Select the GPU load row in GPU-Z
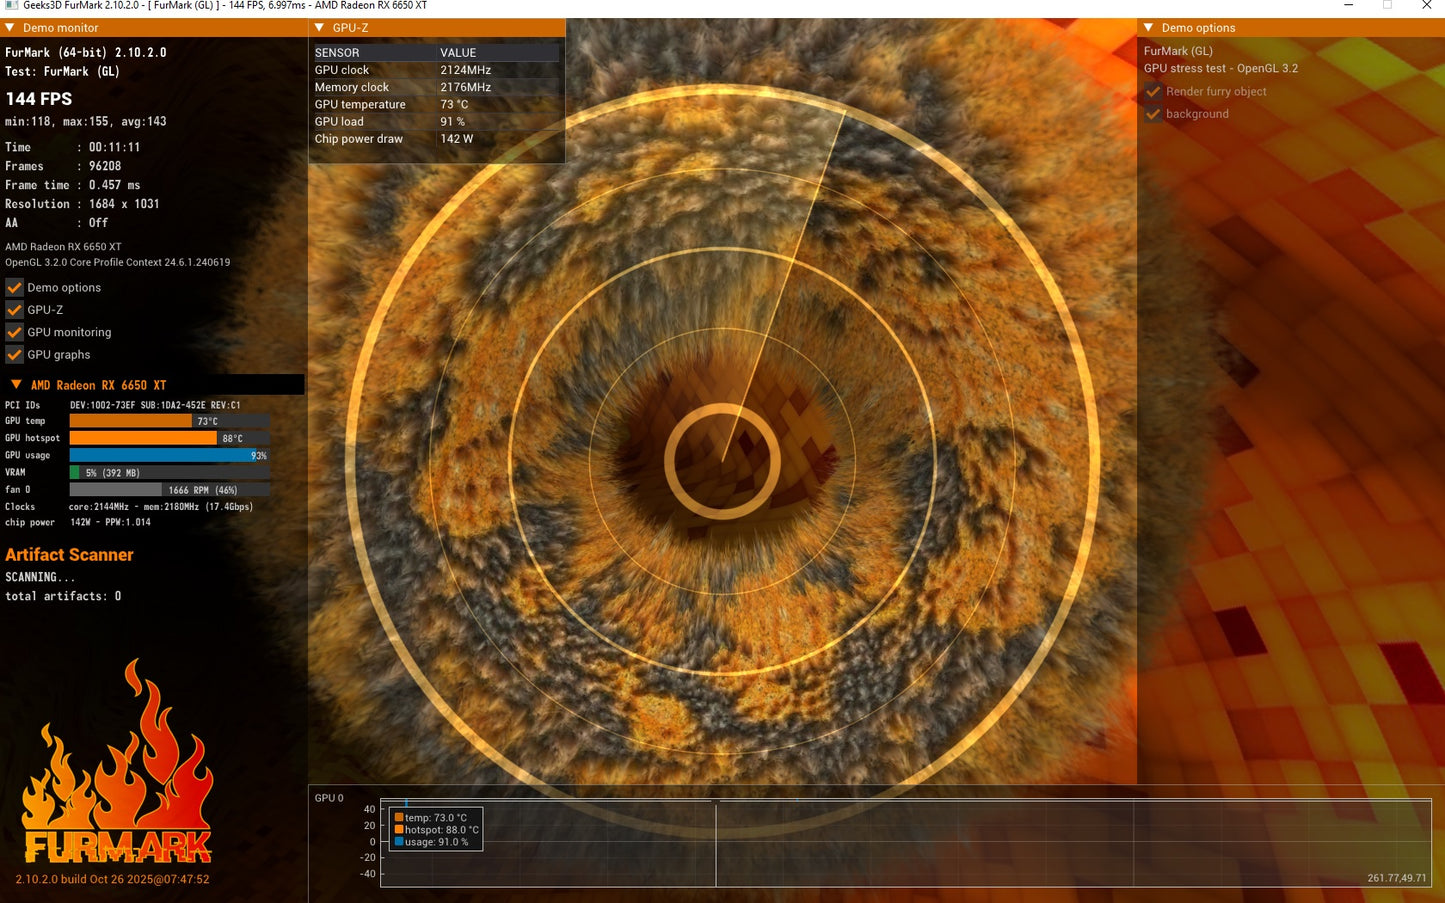This screenshot has width=1445, height=903. click(437, 122)
